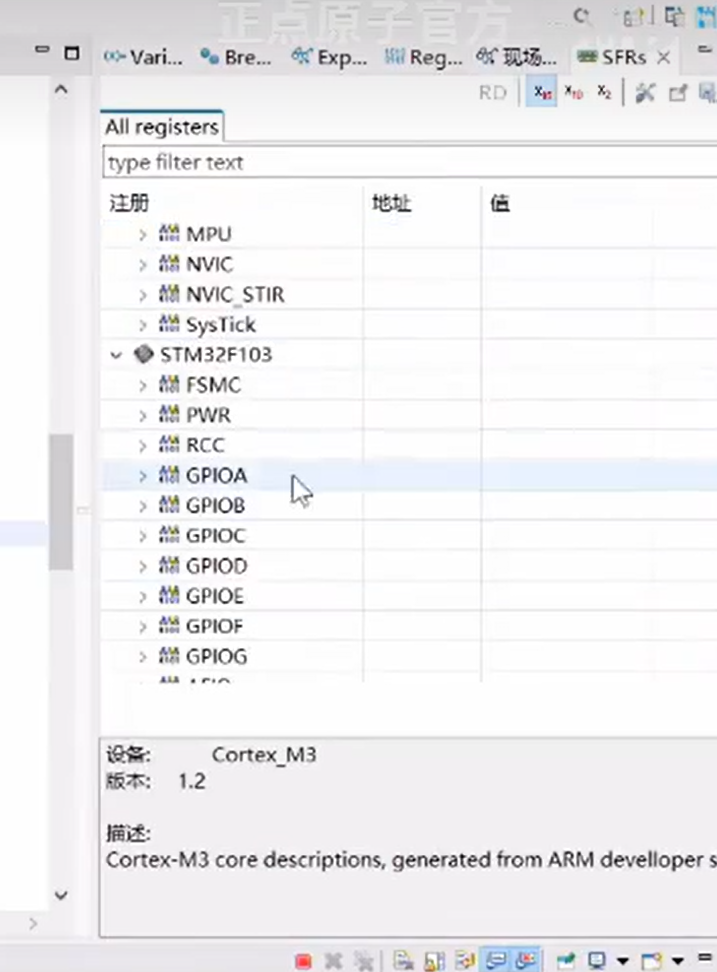The width and height of the screenshot is (717, 972).
Task: Click the monitor perspective icon in top toolbar
Action: (x=674, y=17)
